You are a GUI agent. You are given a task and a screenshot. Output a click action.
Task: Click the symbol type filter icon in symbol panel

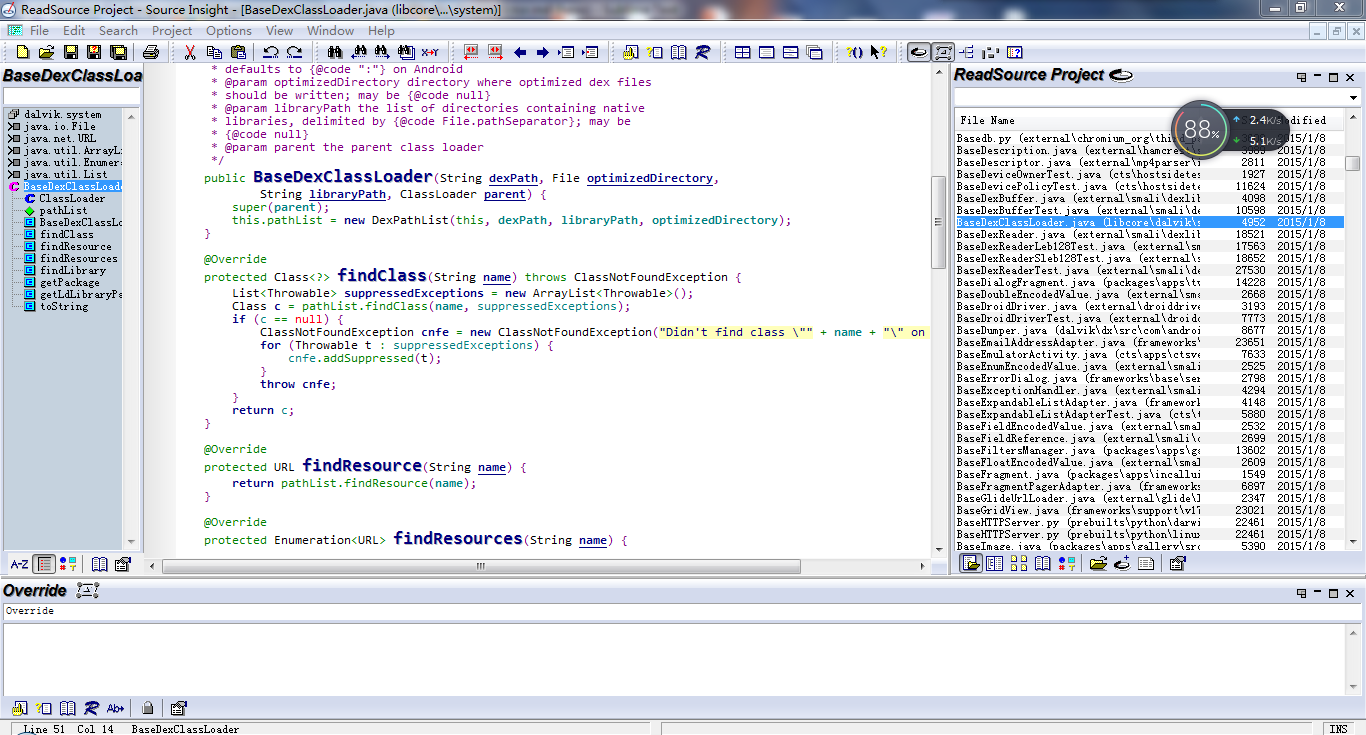[68, 564]
